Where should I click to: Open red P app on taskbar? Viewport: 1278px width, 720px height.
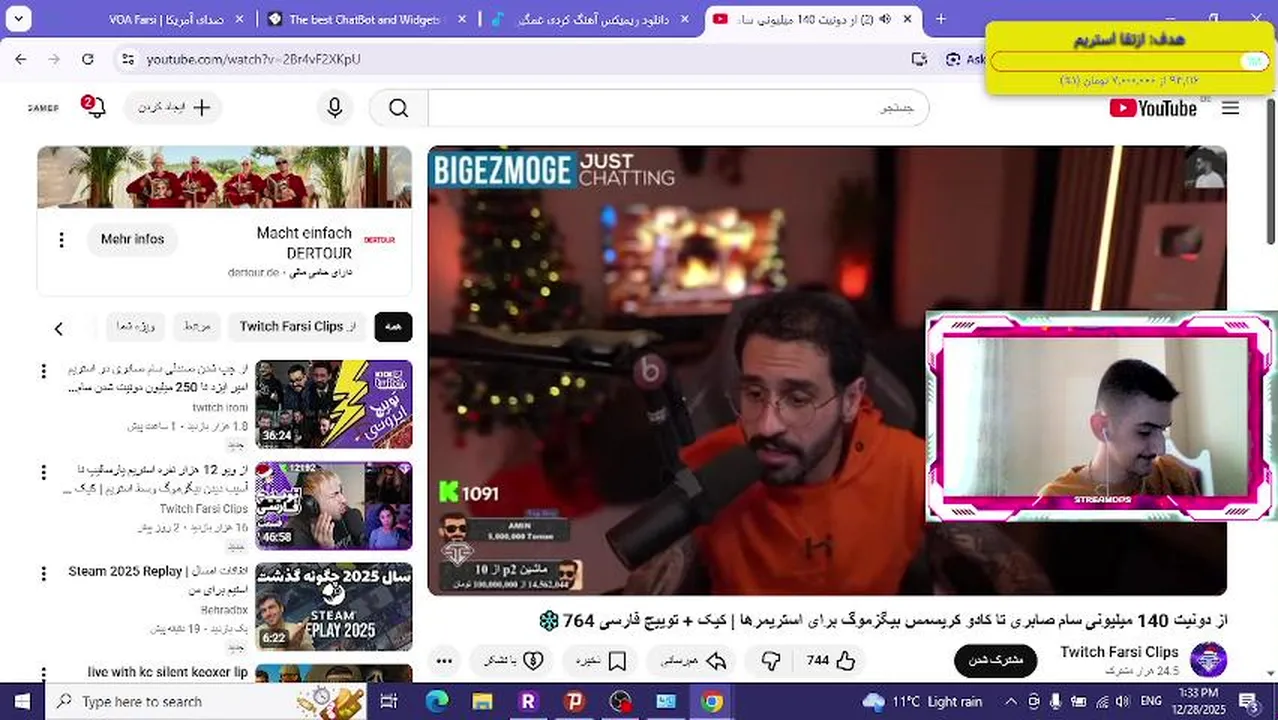(x=574, y=701)
